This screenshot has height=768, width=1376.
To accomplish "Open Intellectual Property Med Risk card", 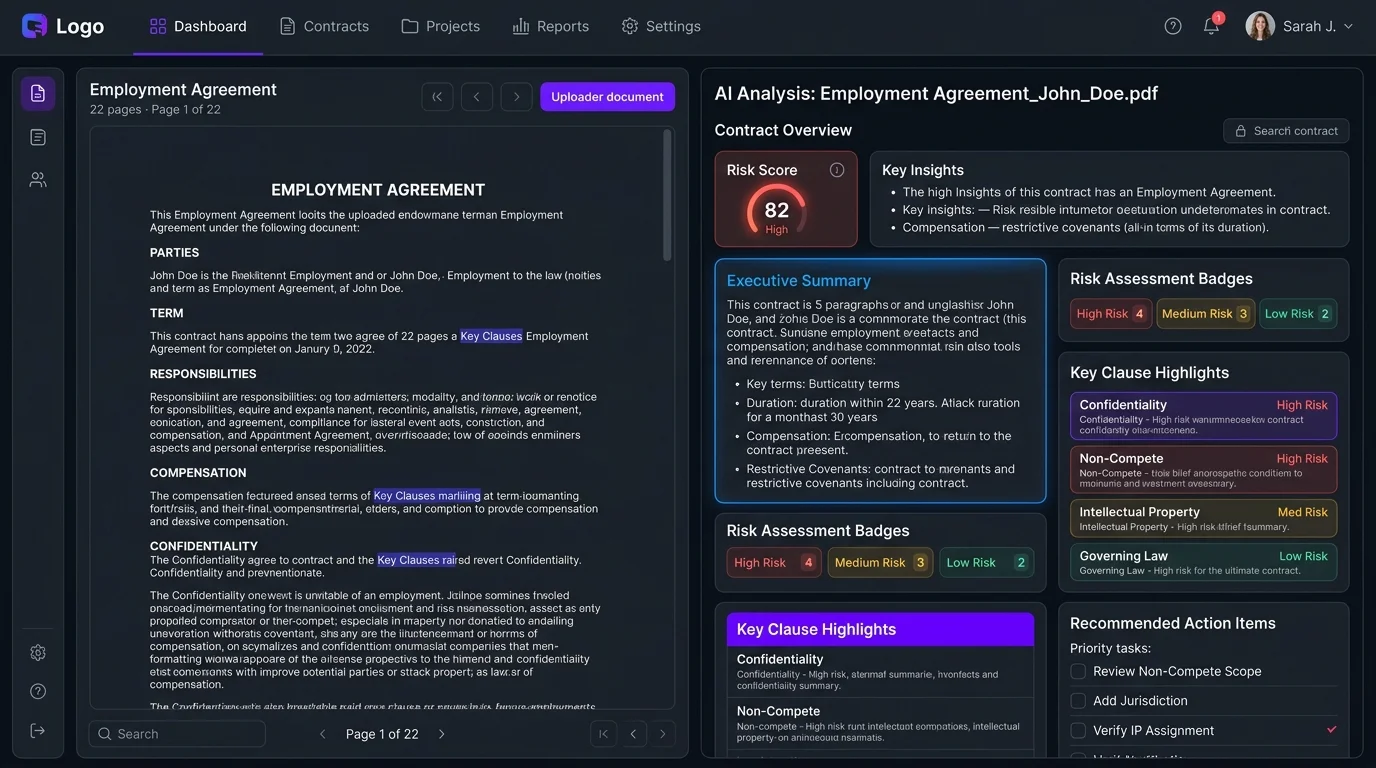I will (1203, 518).
